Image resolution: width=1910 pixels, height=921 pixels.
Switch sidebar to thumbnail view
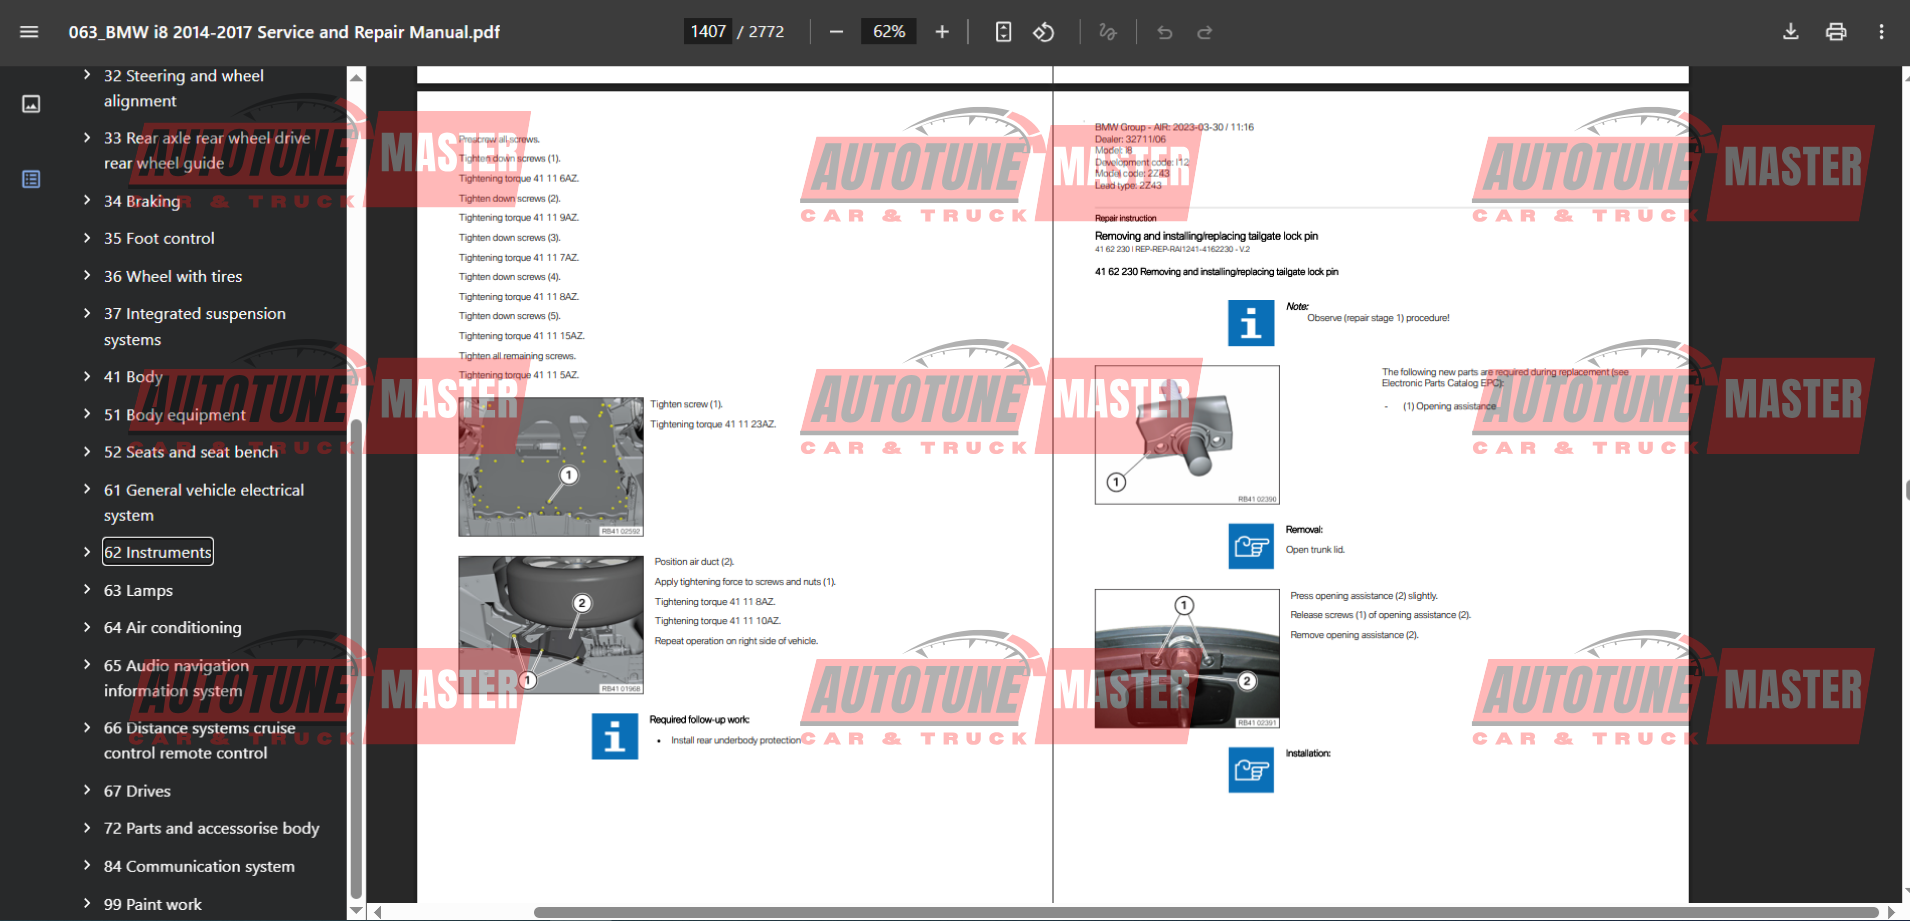click(x=31, y=104)
